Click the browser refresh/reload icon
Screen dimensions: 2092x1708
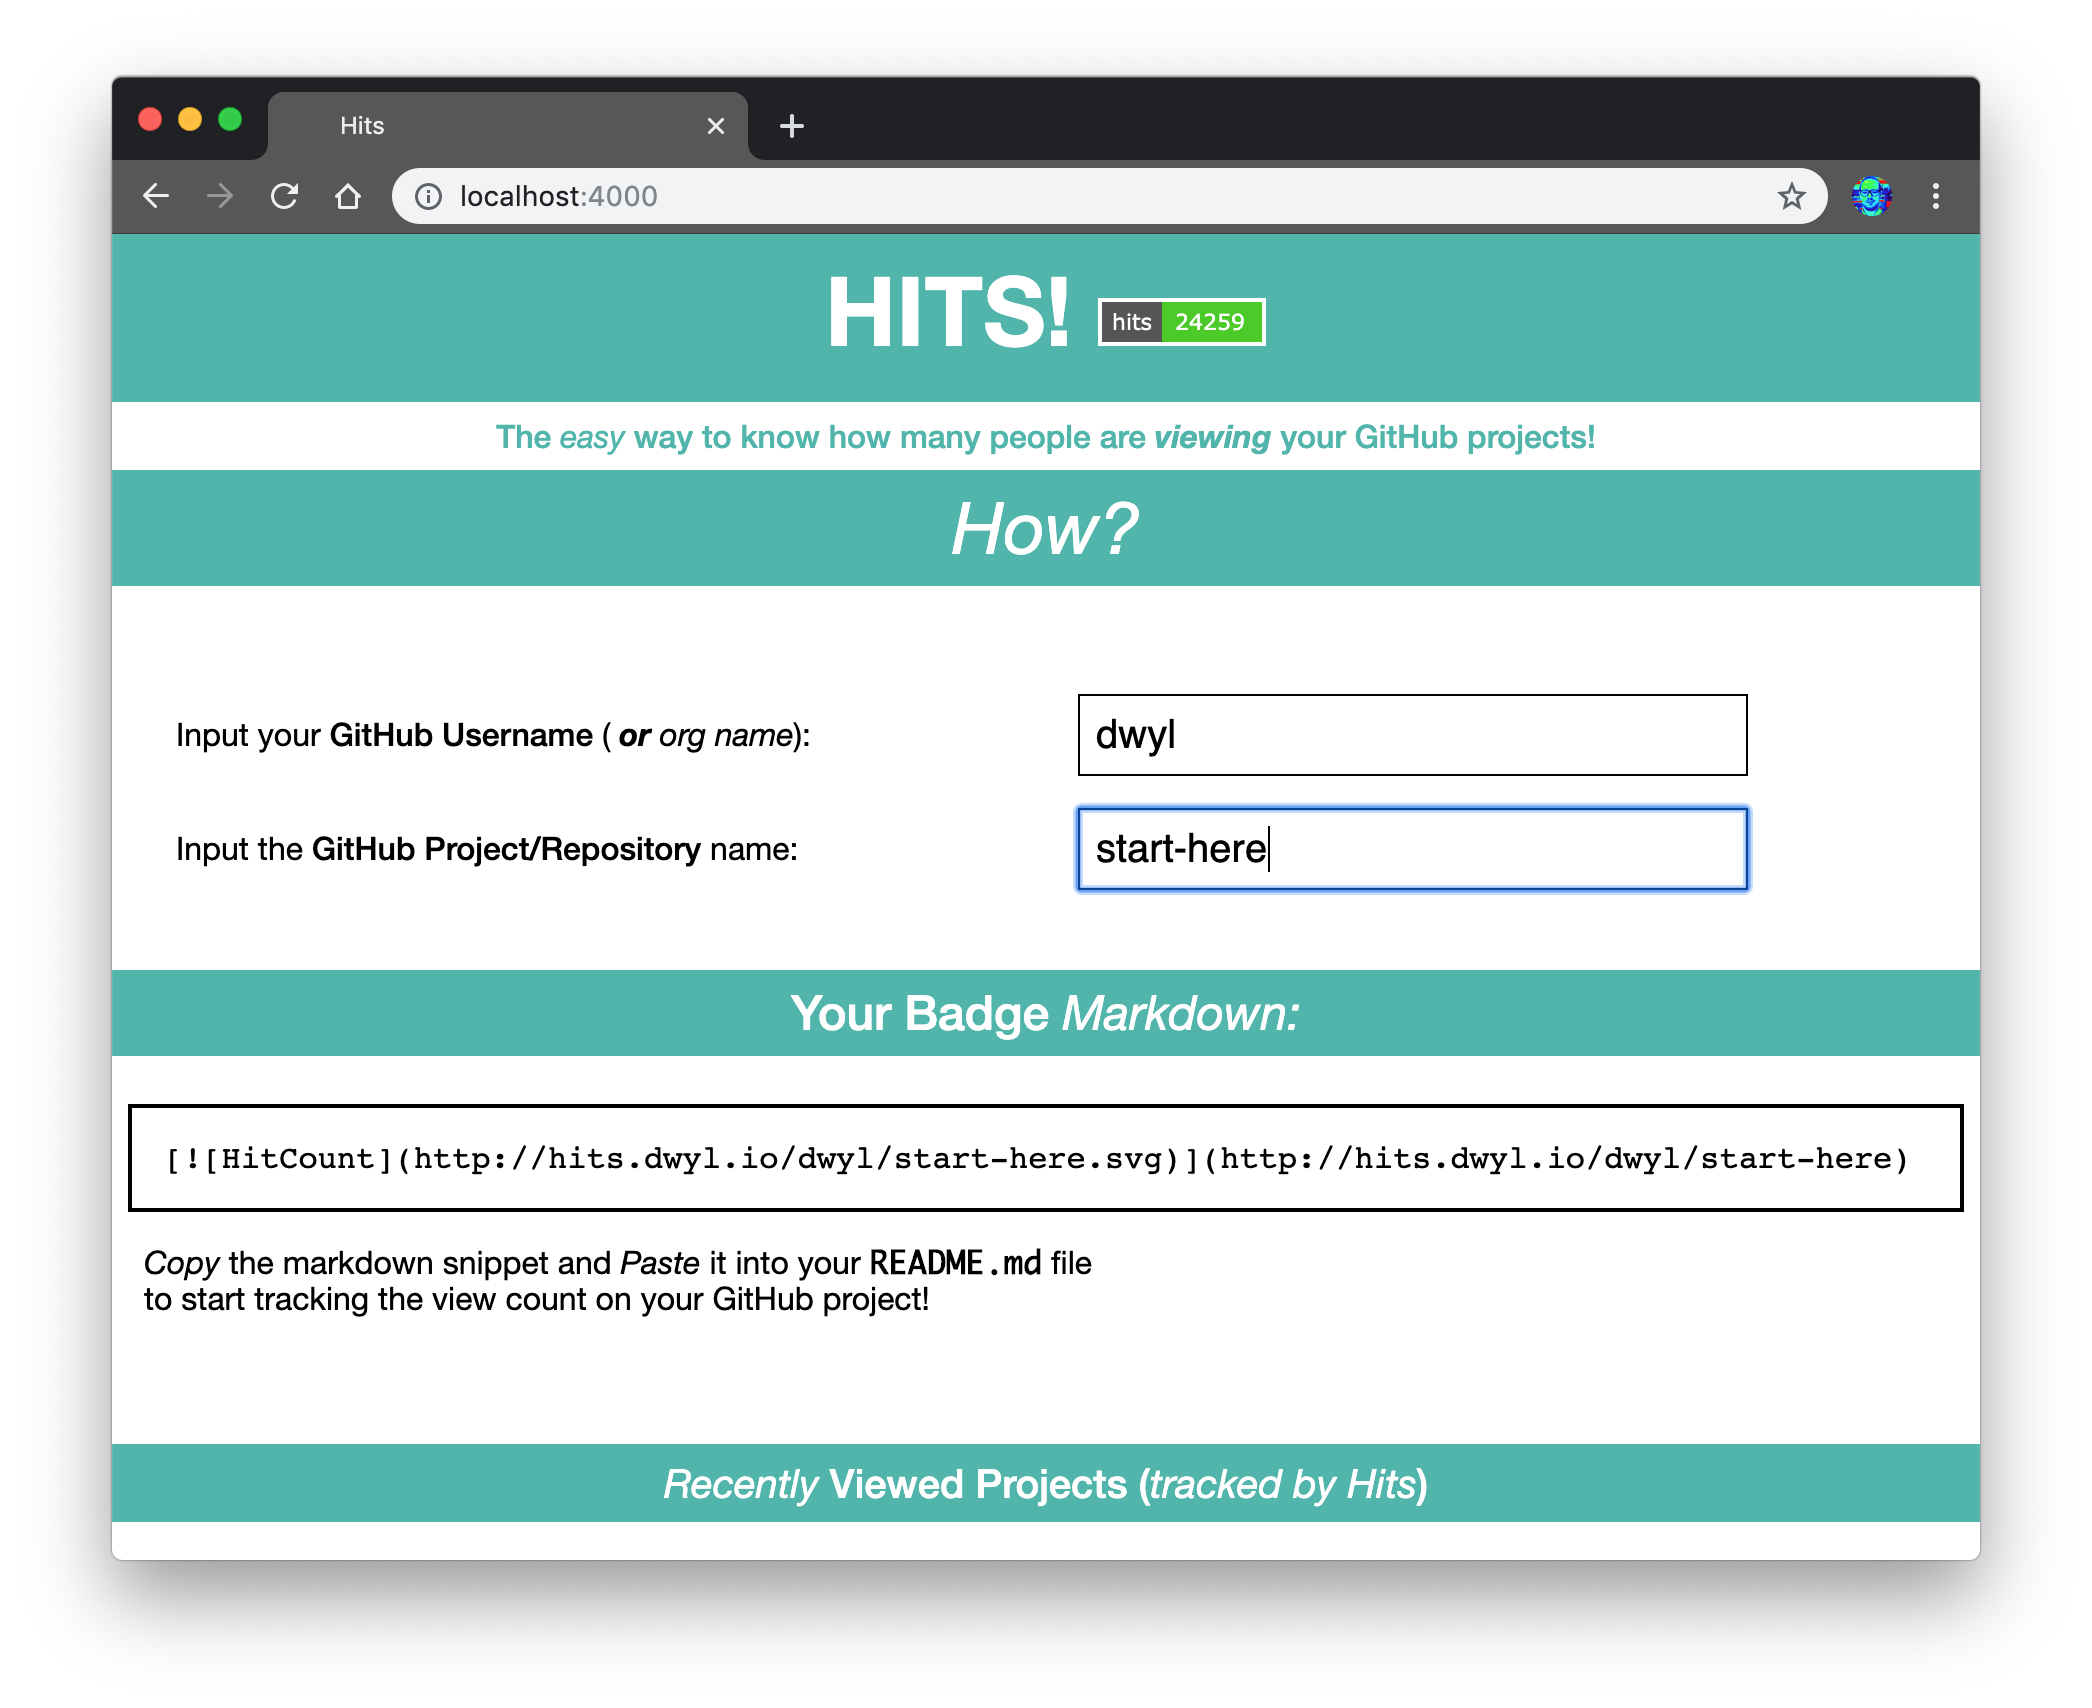click(x=283, y=195)
